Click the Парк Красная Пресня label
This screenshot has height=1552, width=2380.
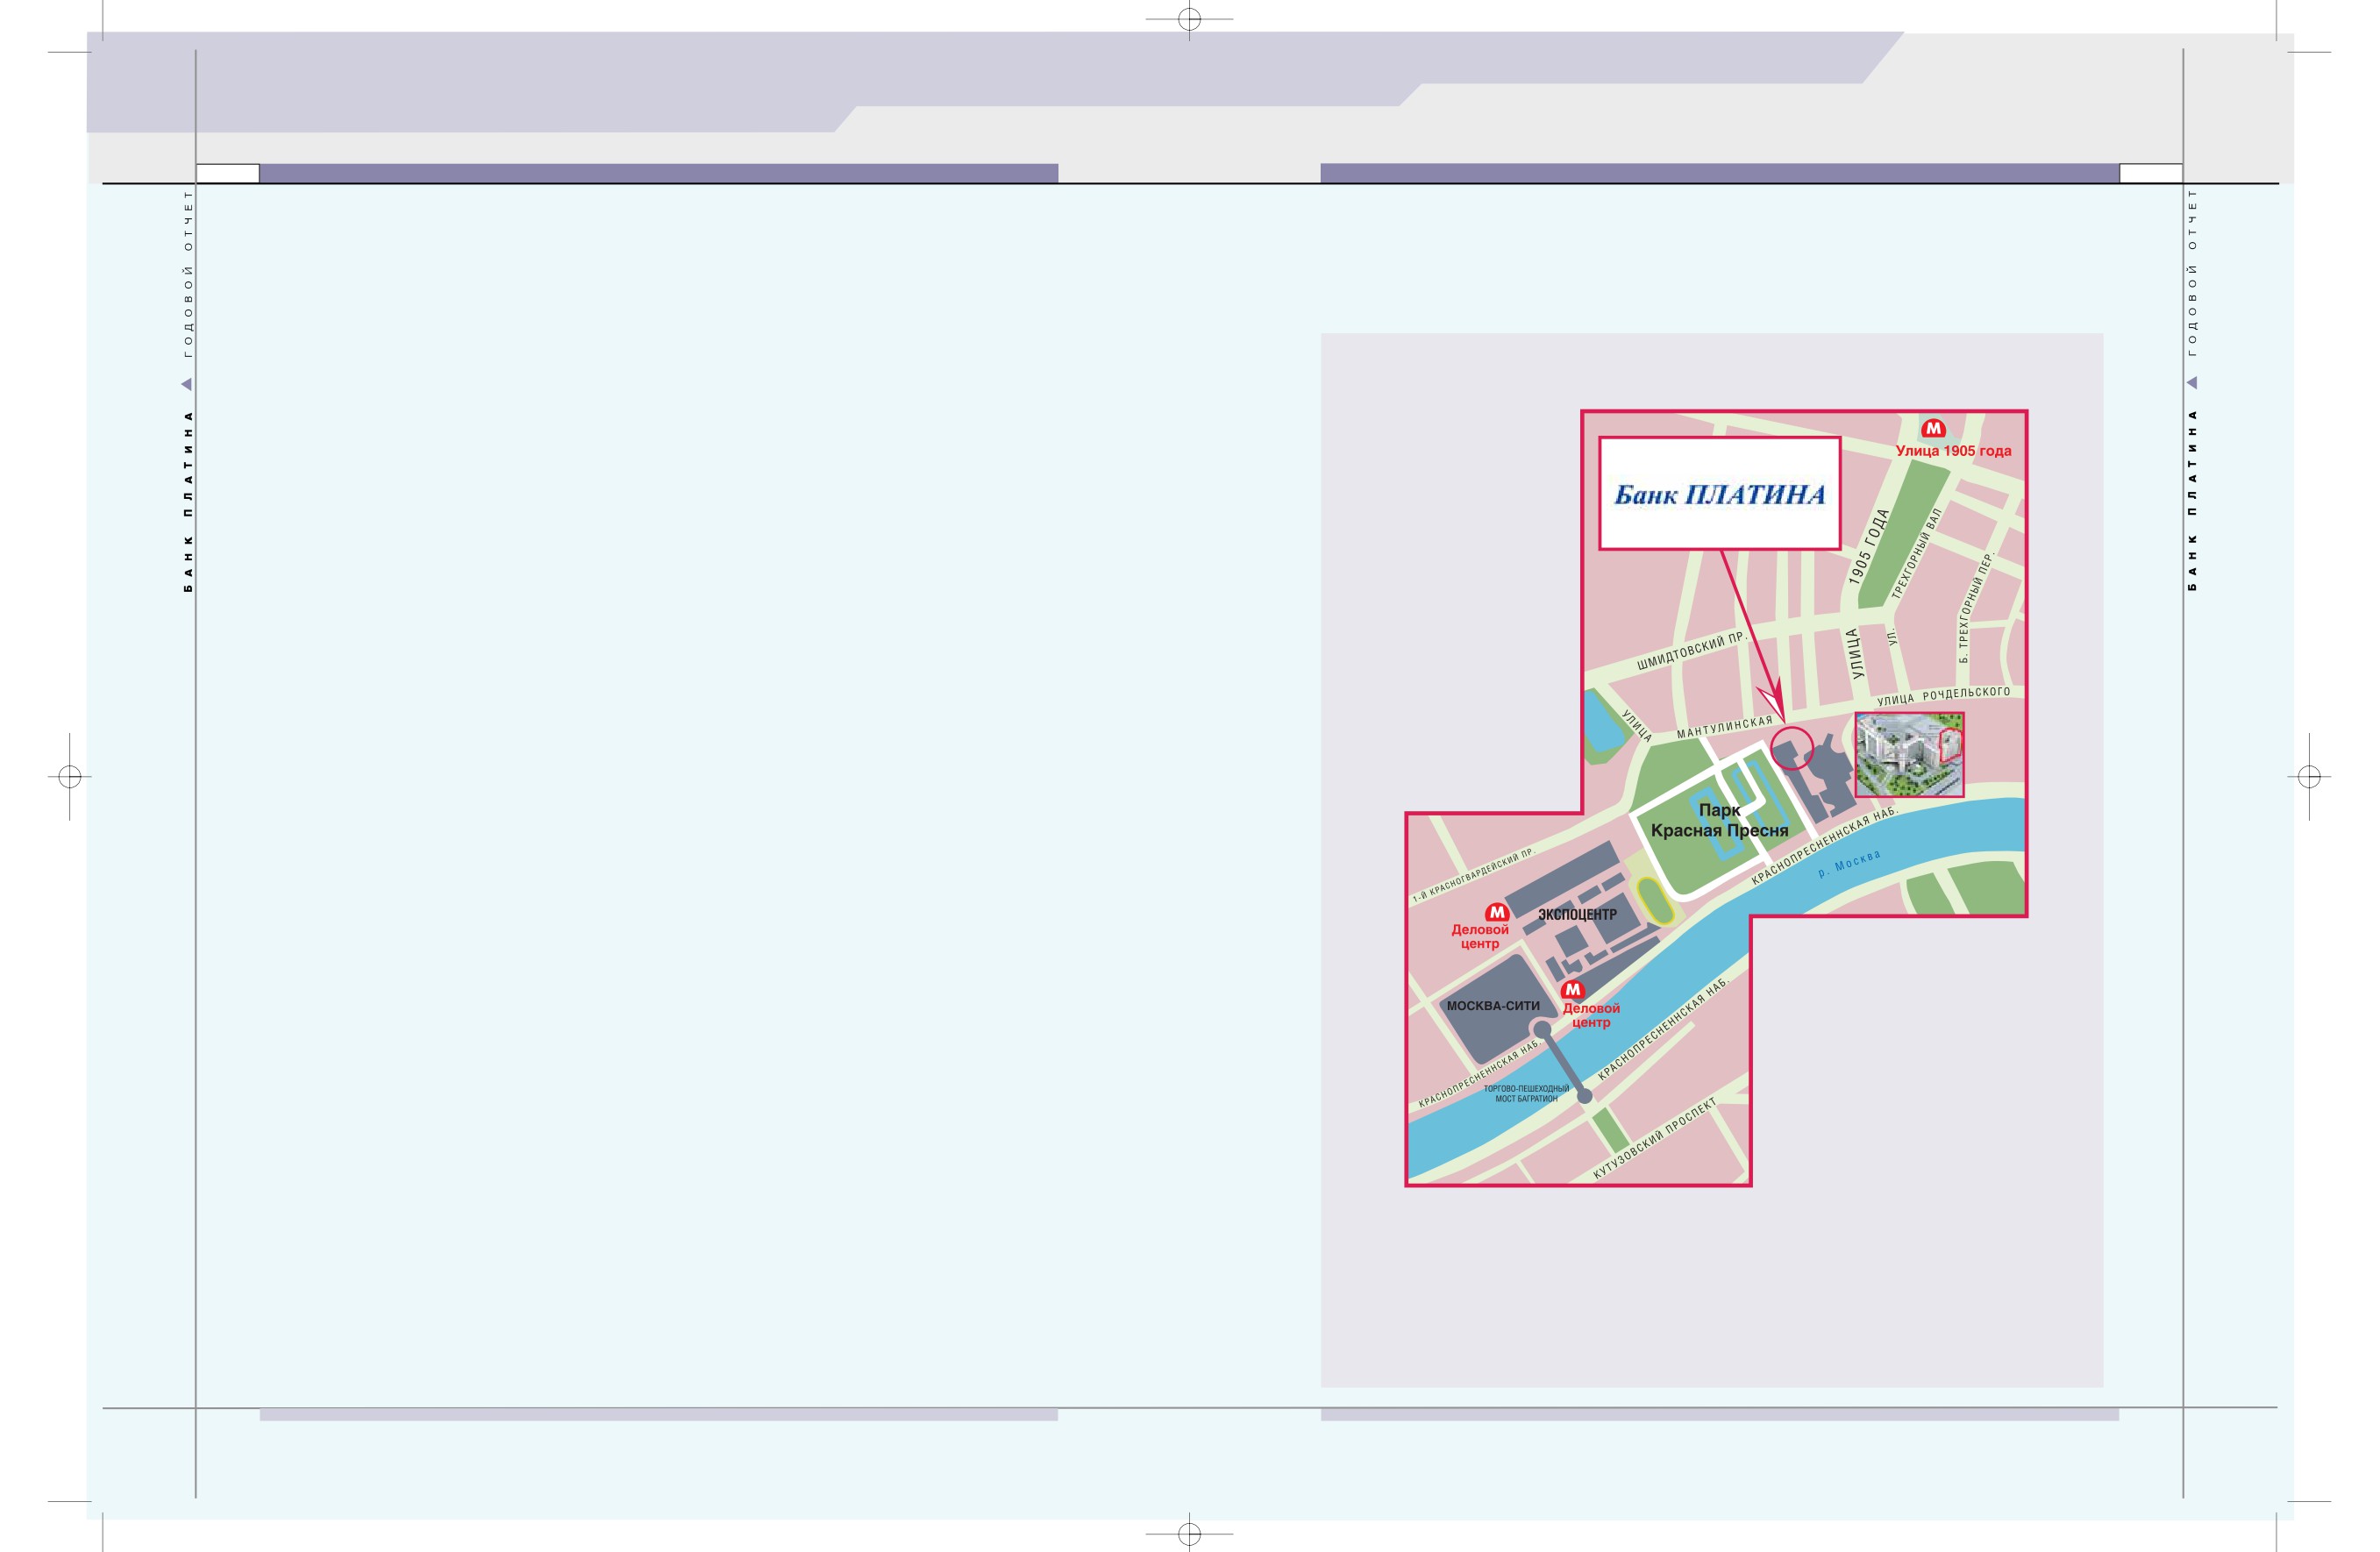coord(1719,820)
